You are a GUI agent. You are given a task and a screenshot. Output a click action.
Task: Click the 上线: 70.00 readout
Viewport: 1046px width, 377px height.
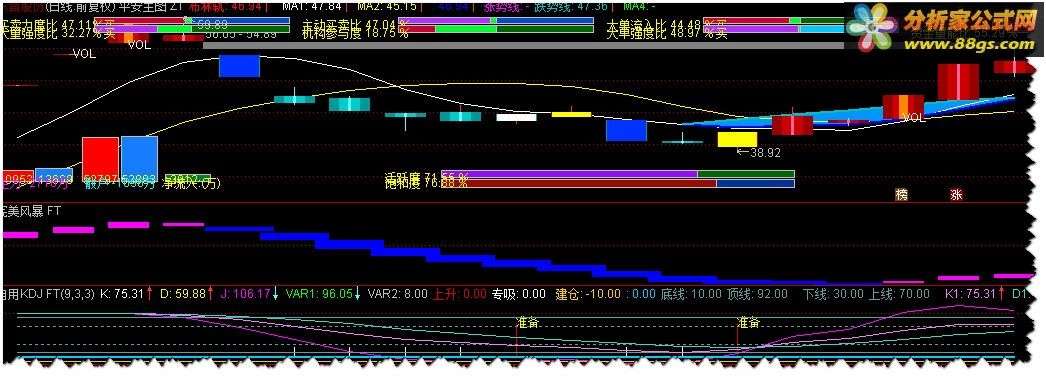(x=899, y=293)
